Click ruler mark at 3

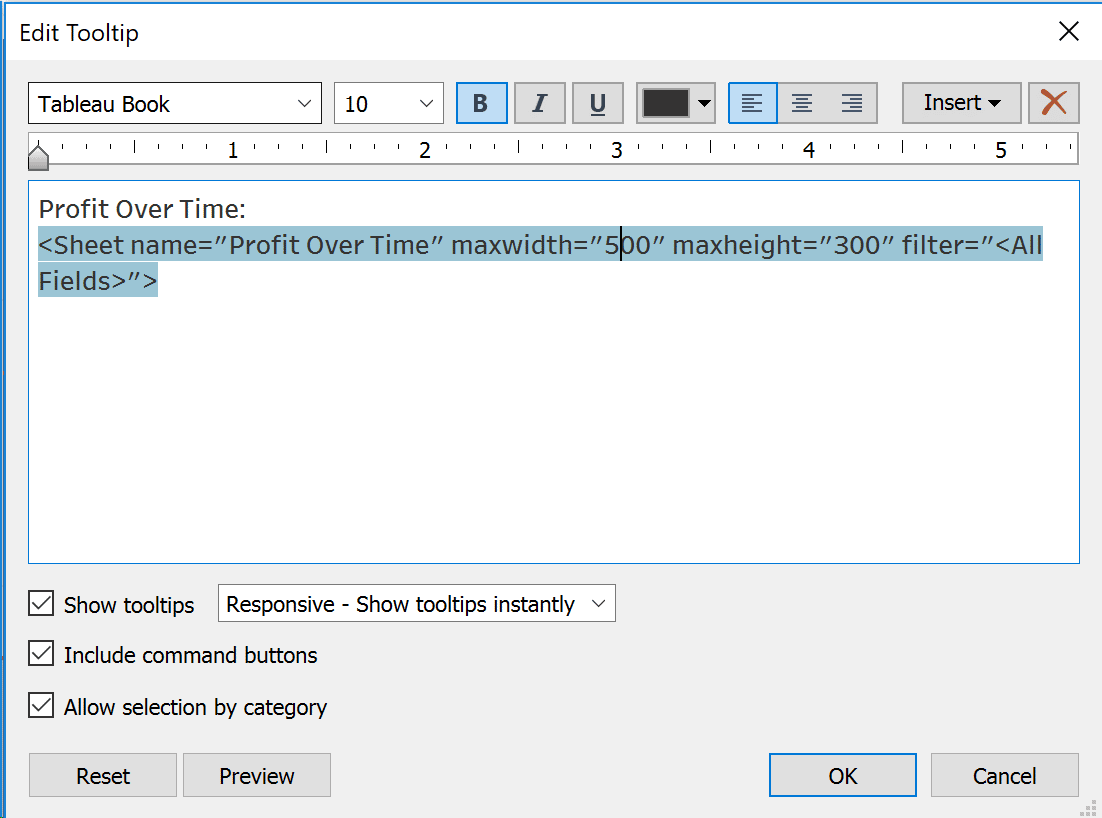pyautogui.click(x=616, y=150)
